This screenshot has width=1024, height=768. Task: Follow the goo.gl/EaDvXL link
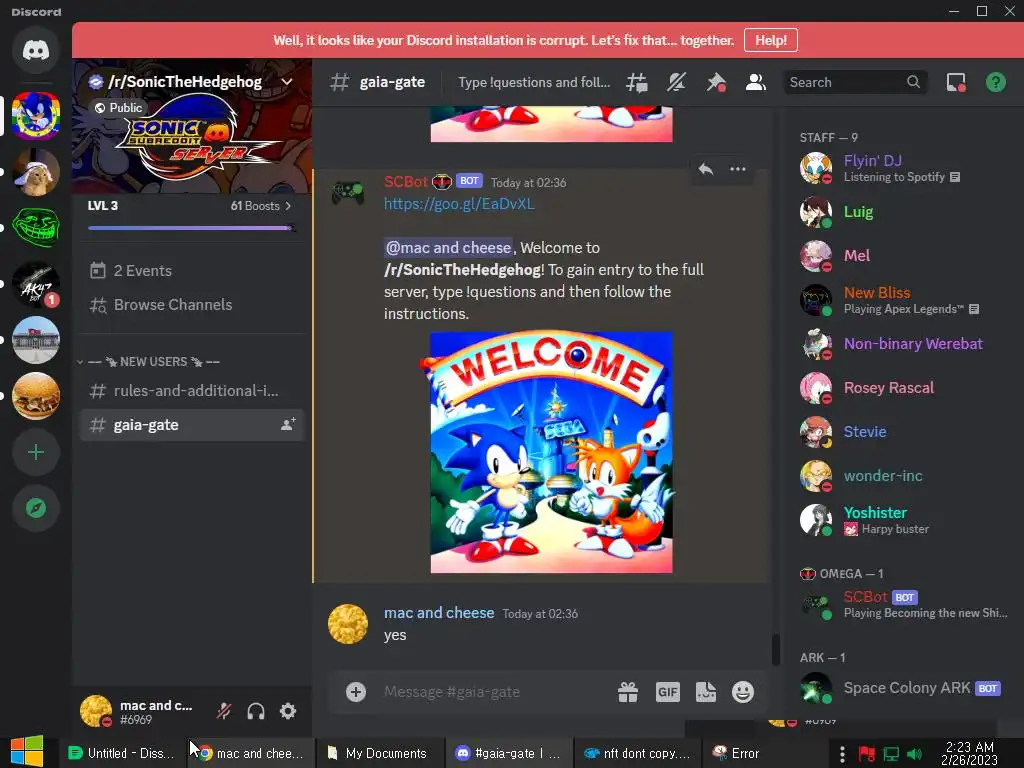[459, 204]
